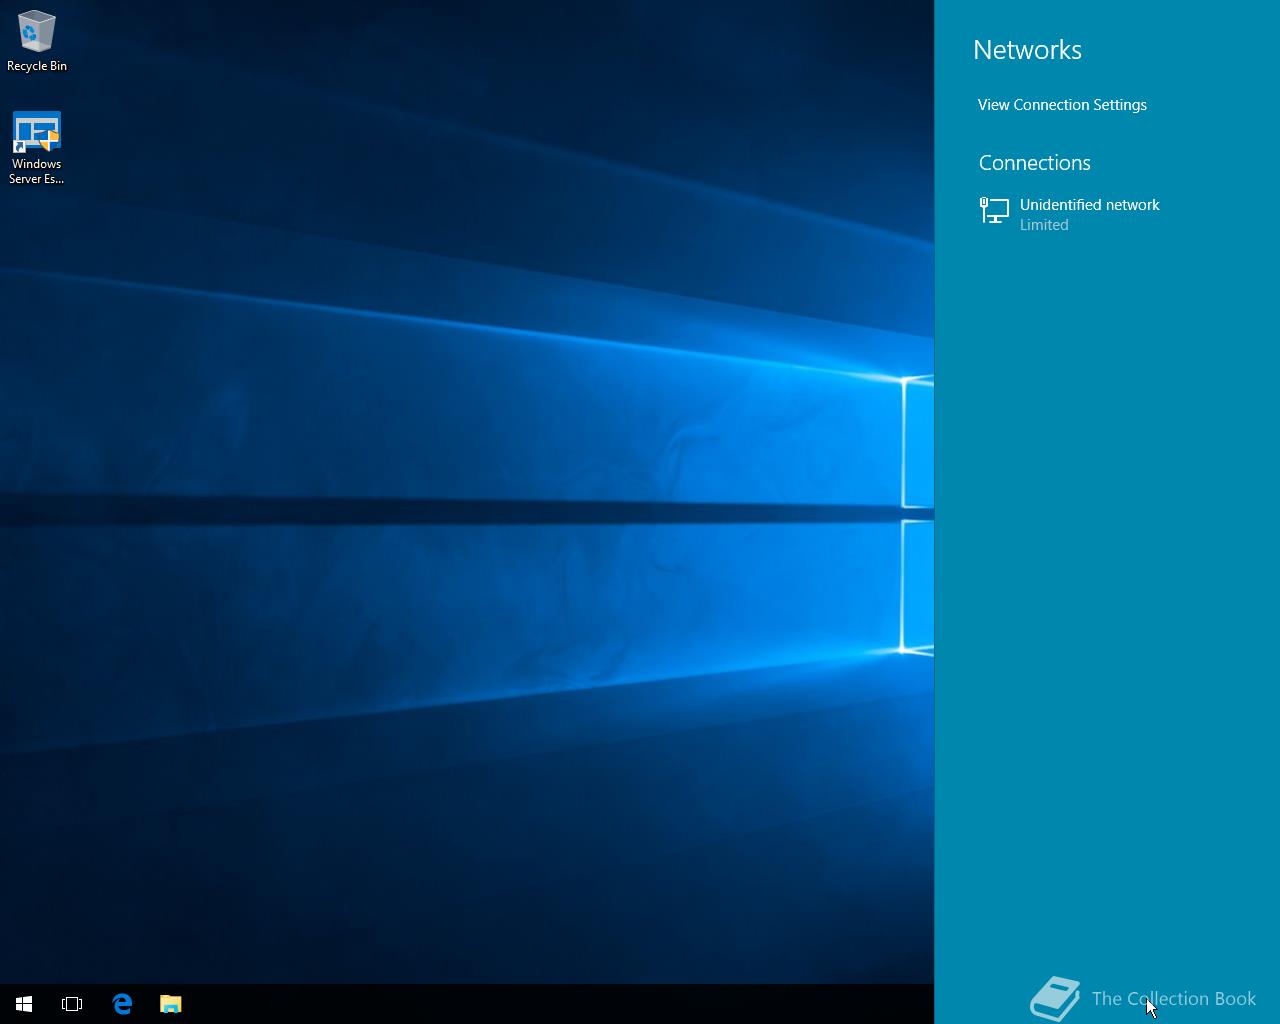Launch Microsoft Edge from the taskbar

coord(122,1004)
